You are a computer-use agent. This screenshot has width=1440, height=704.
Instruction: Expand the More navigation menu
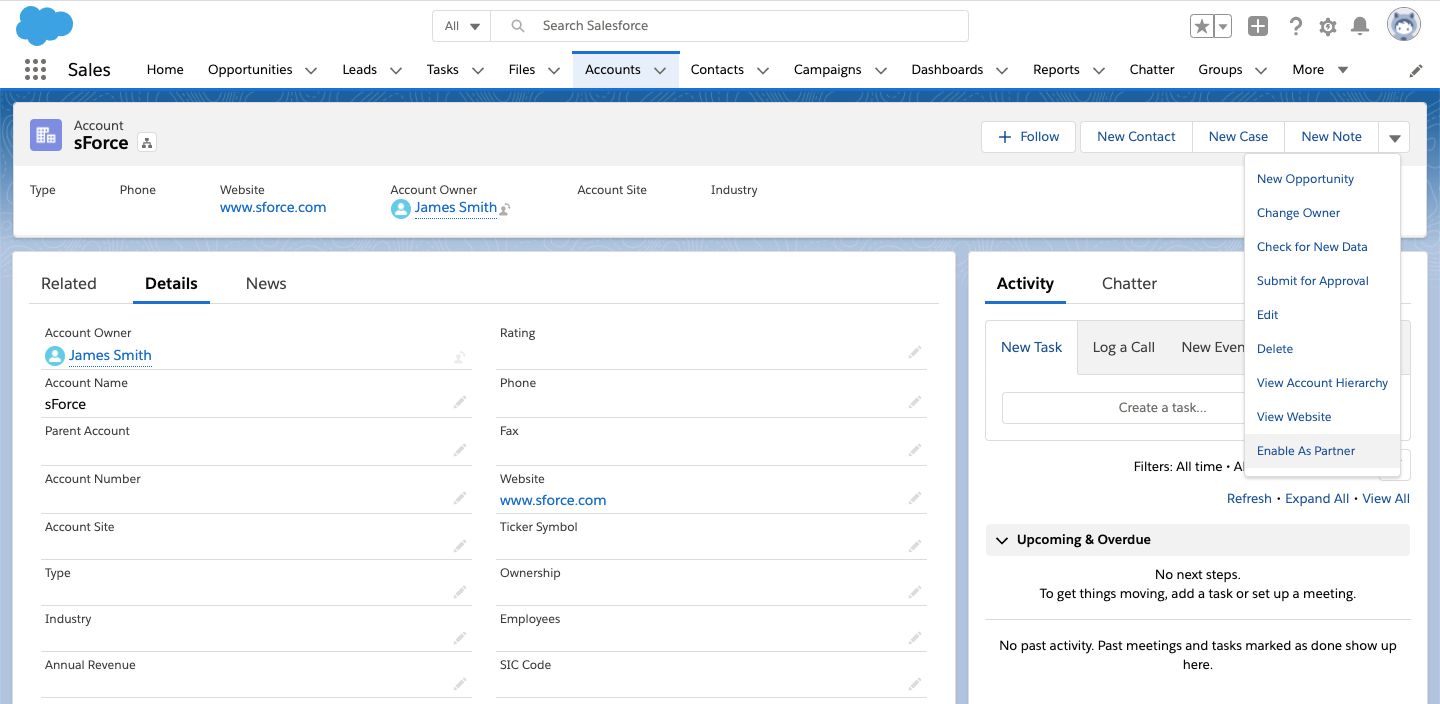pyautogui.click(x=1320, y=70)
